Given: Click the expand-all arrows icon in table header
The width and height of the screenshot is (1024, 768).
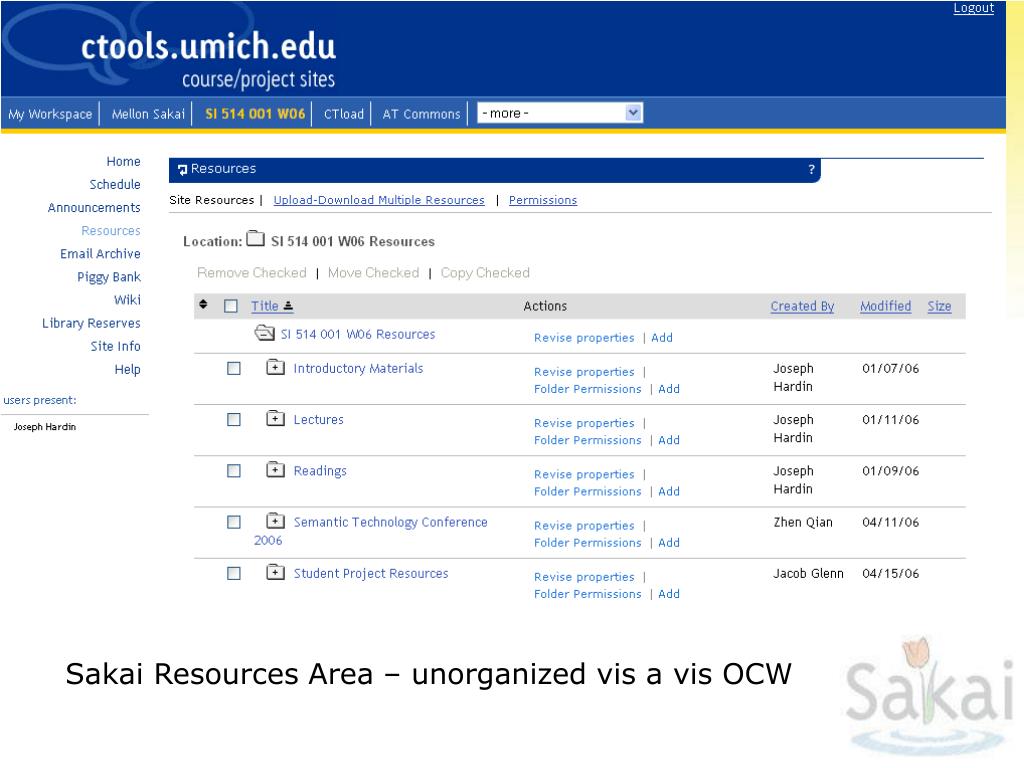Looking at the screenshot, I should pos(203,304).
